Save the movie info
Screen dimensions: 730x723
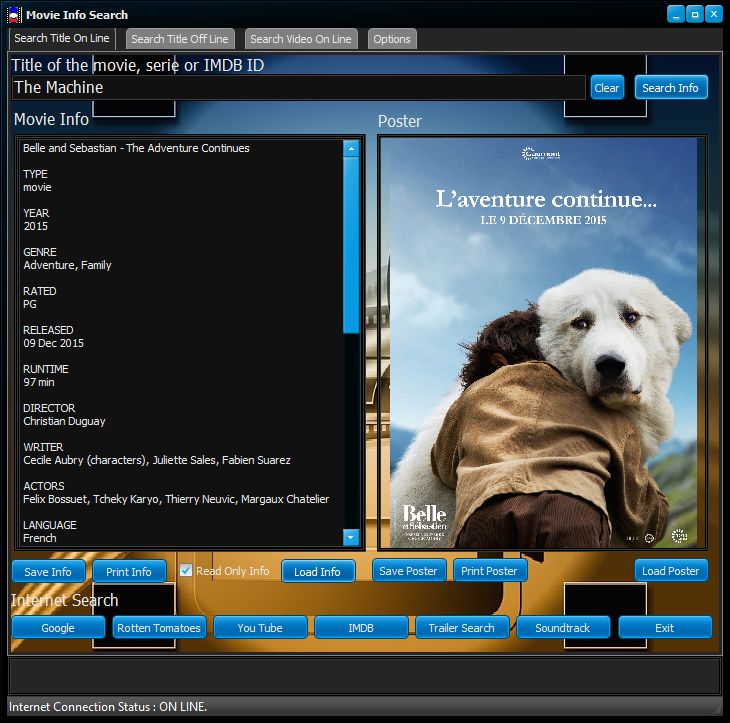(48, 571)
